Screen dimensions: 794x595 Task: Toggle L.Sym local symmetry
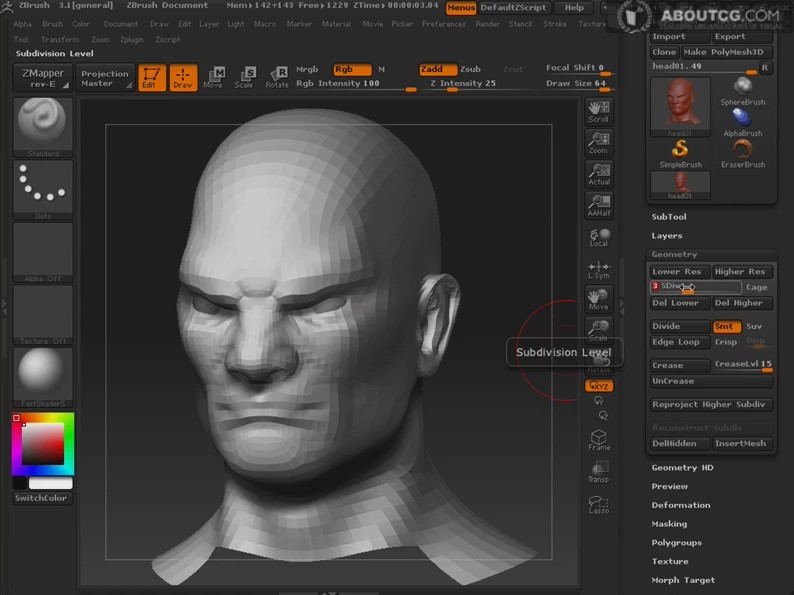(599, 269)
